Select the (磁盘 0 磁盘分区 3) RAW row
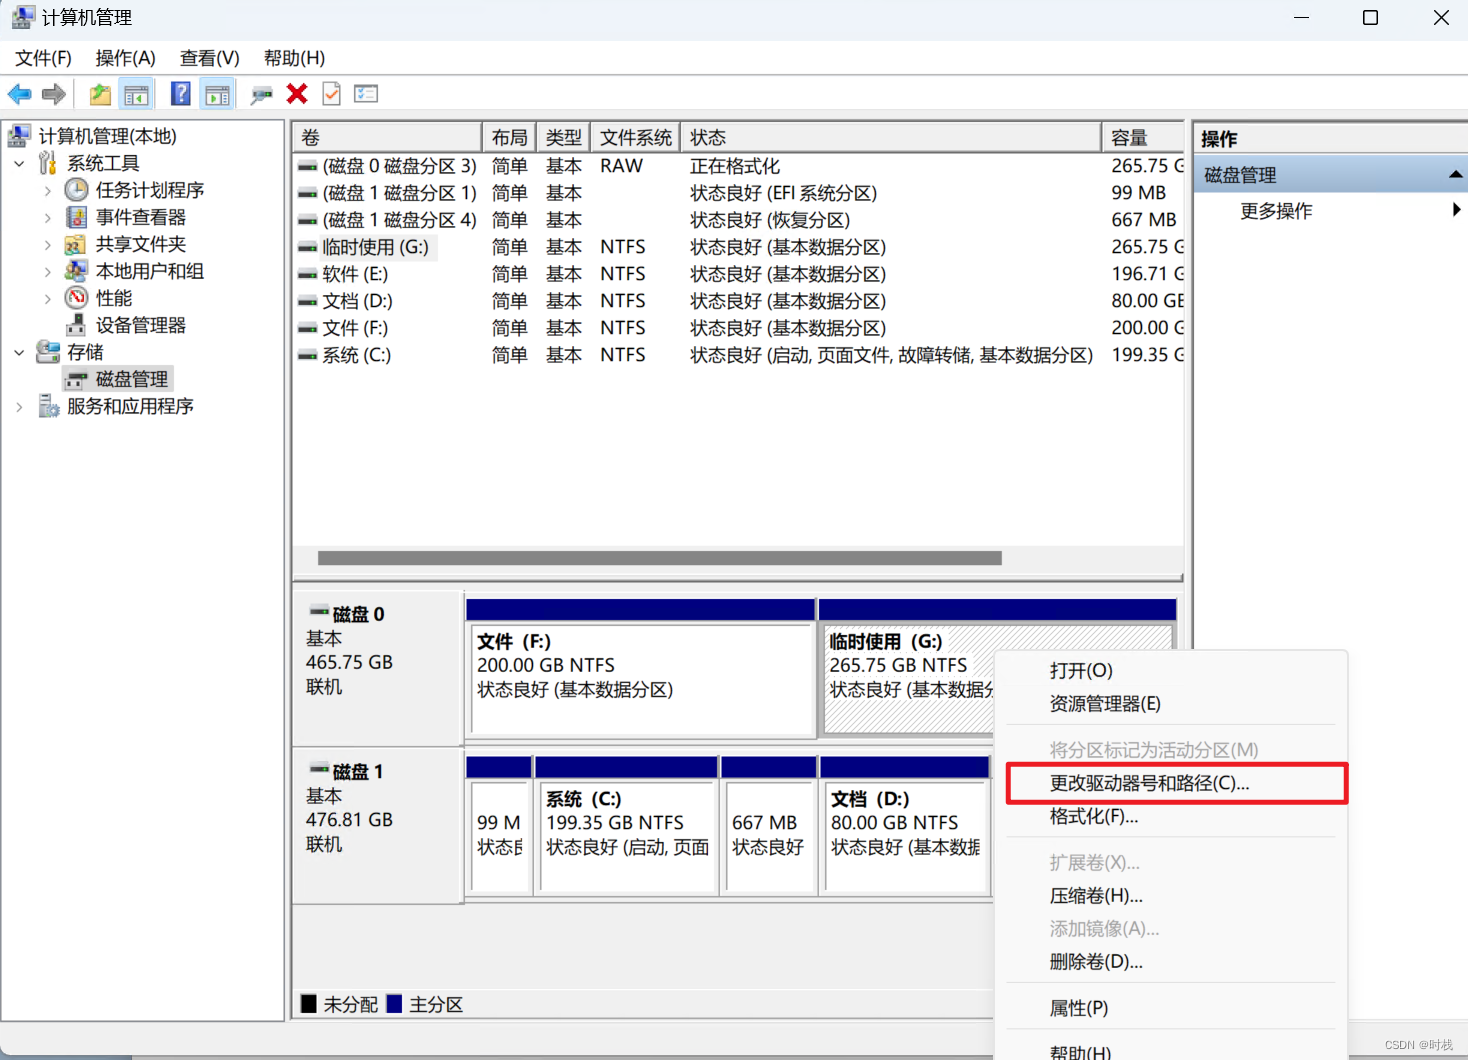 (x=740, y=166)
